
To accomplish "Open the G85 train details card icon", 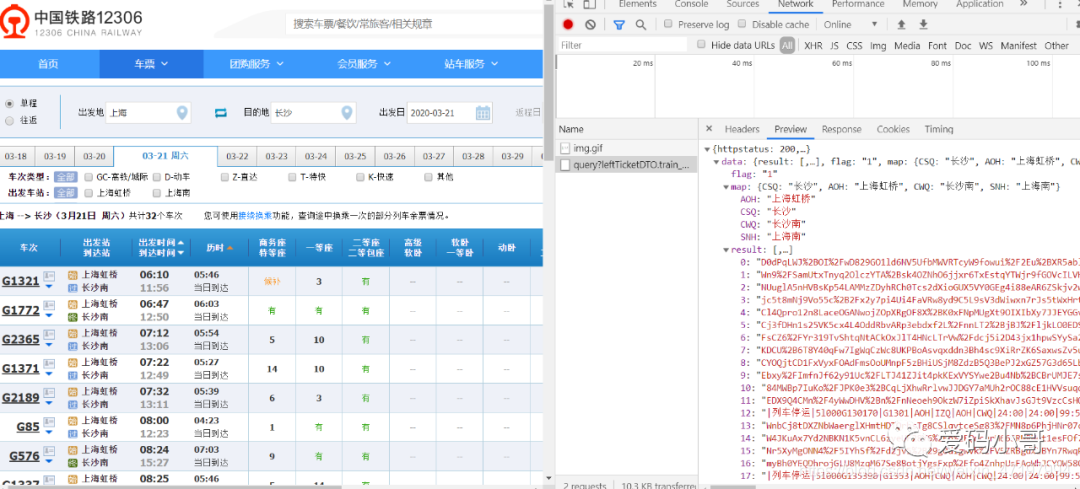I will click(49, 421).
